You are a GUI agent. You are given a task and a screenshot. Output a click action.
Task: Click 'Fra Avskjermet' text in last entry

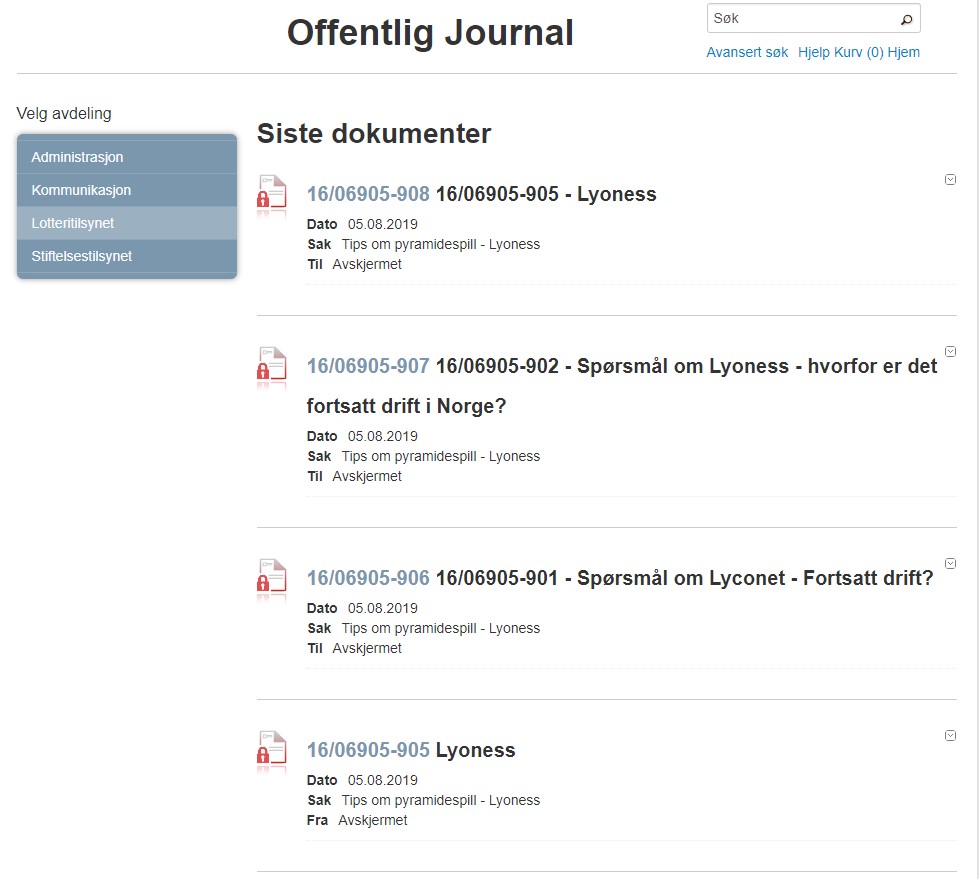(357, 820)
